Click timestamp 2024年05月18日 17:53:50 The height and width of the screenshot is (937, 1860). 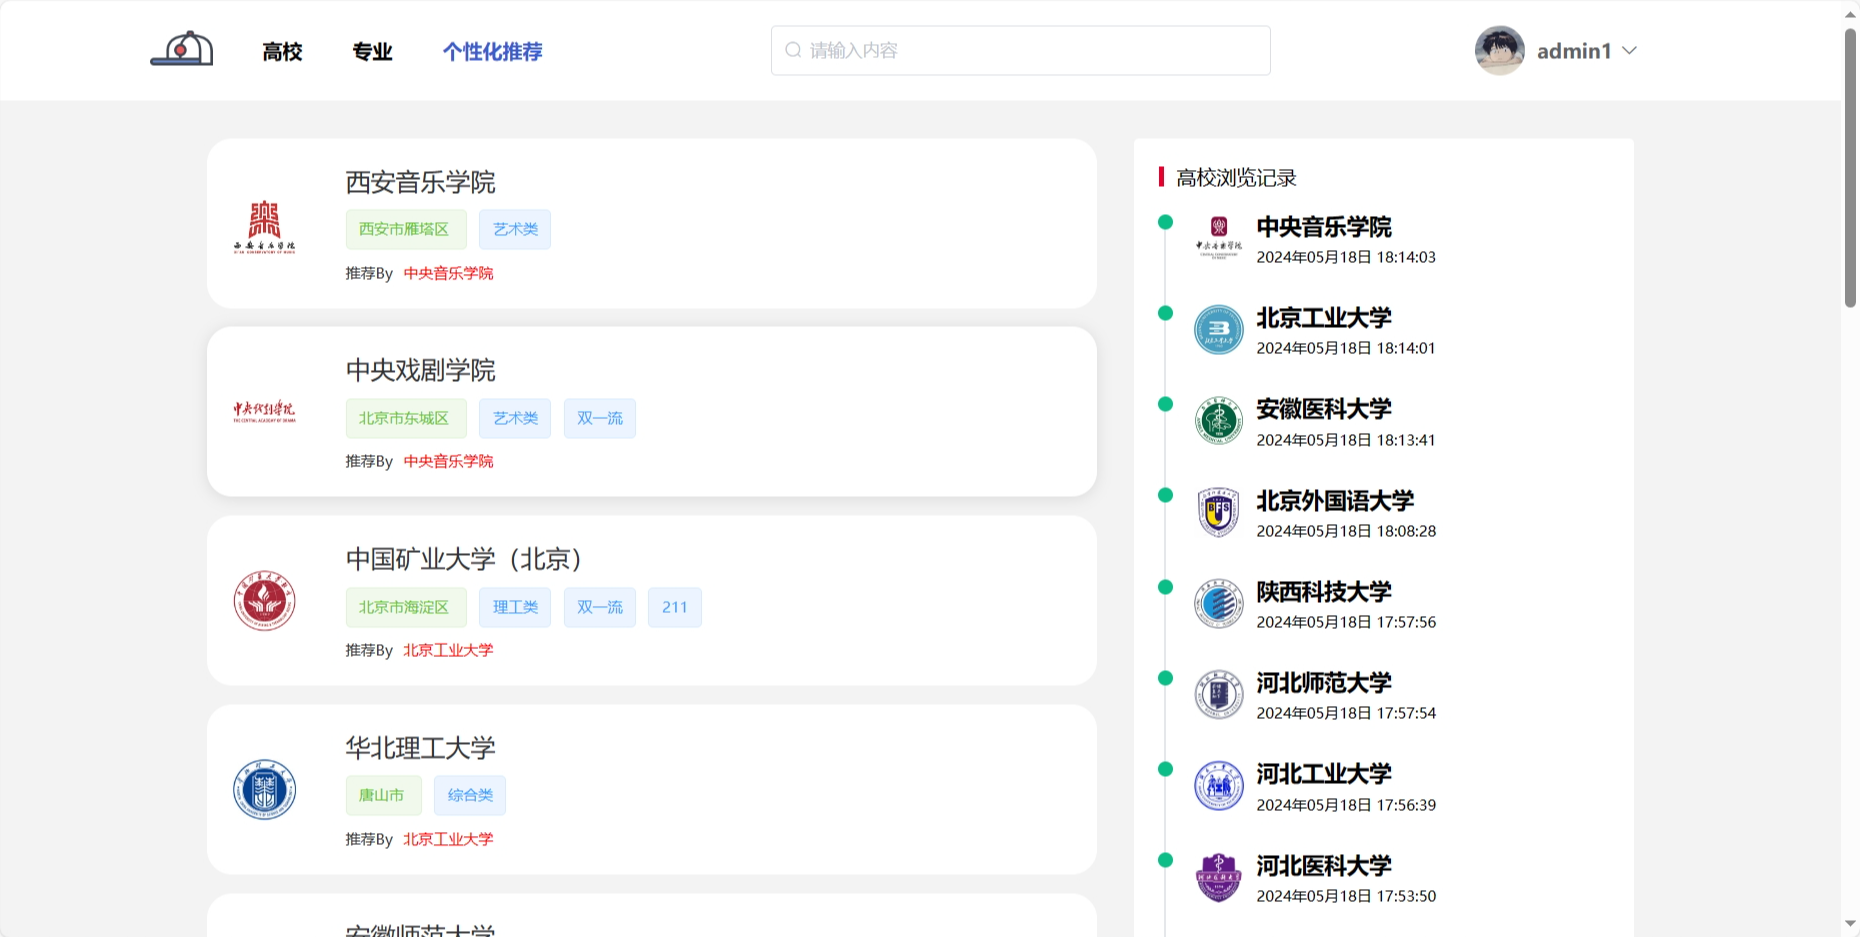(1346, 896)
